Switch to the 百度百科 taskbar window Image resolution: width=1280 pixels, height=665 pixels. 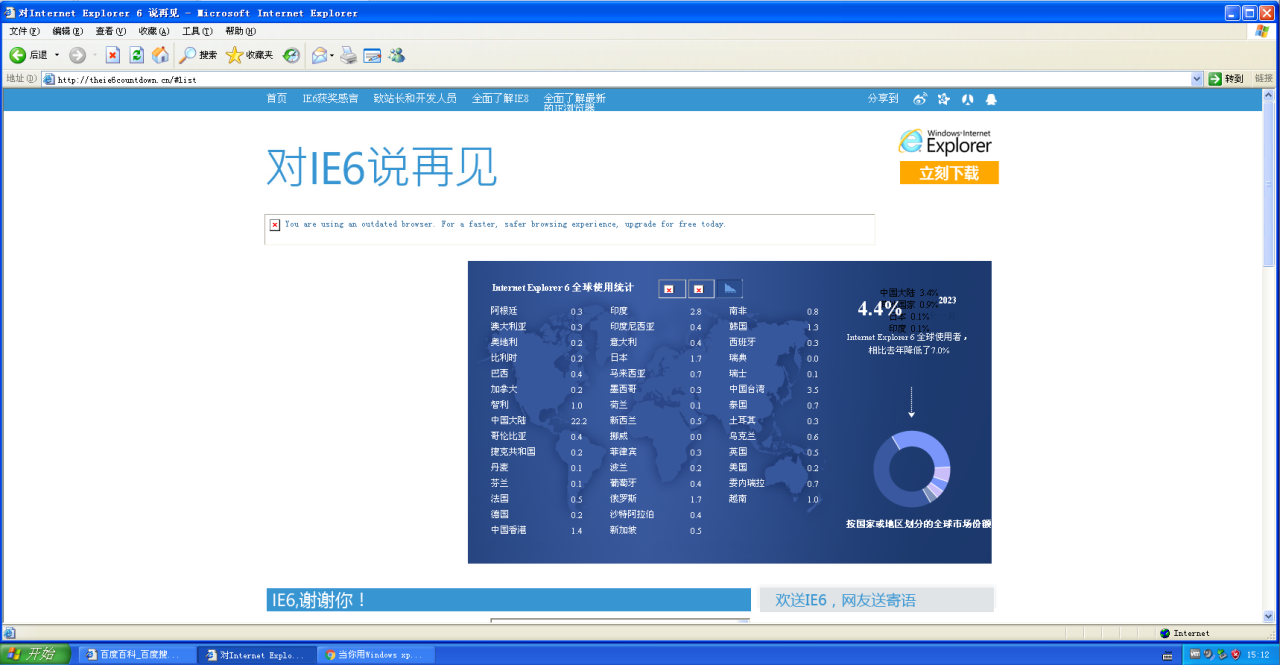[x=137, y=654]
